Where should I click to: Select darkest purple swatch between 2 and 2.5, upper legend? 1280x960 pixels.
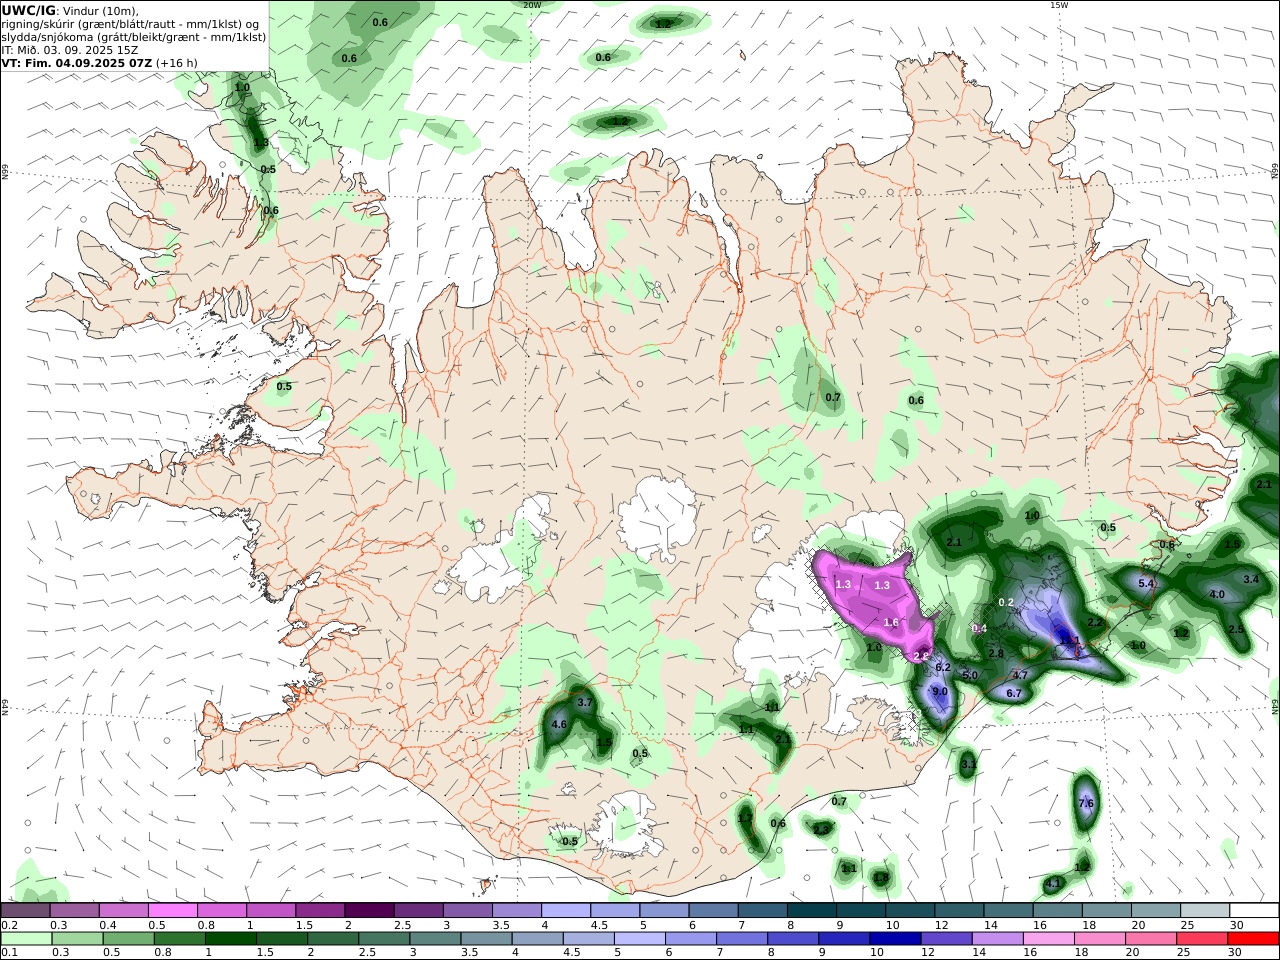pyautogui.click(x=369, y=911)
